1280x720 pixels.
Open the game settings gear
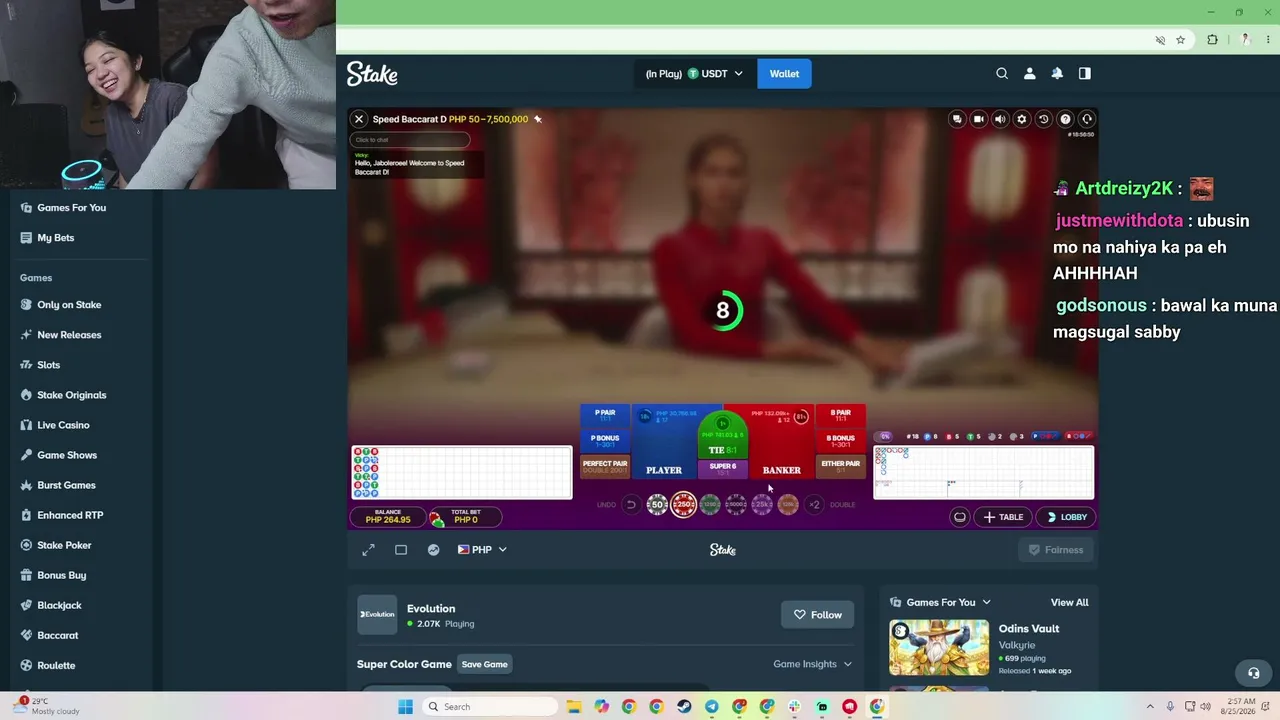coord(1022,119)
